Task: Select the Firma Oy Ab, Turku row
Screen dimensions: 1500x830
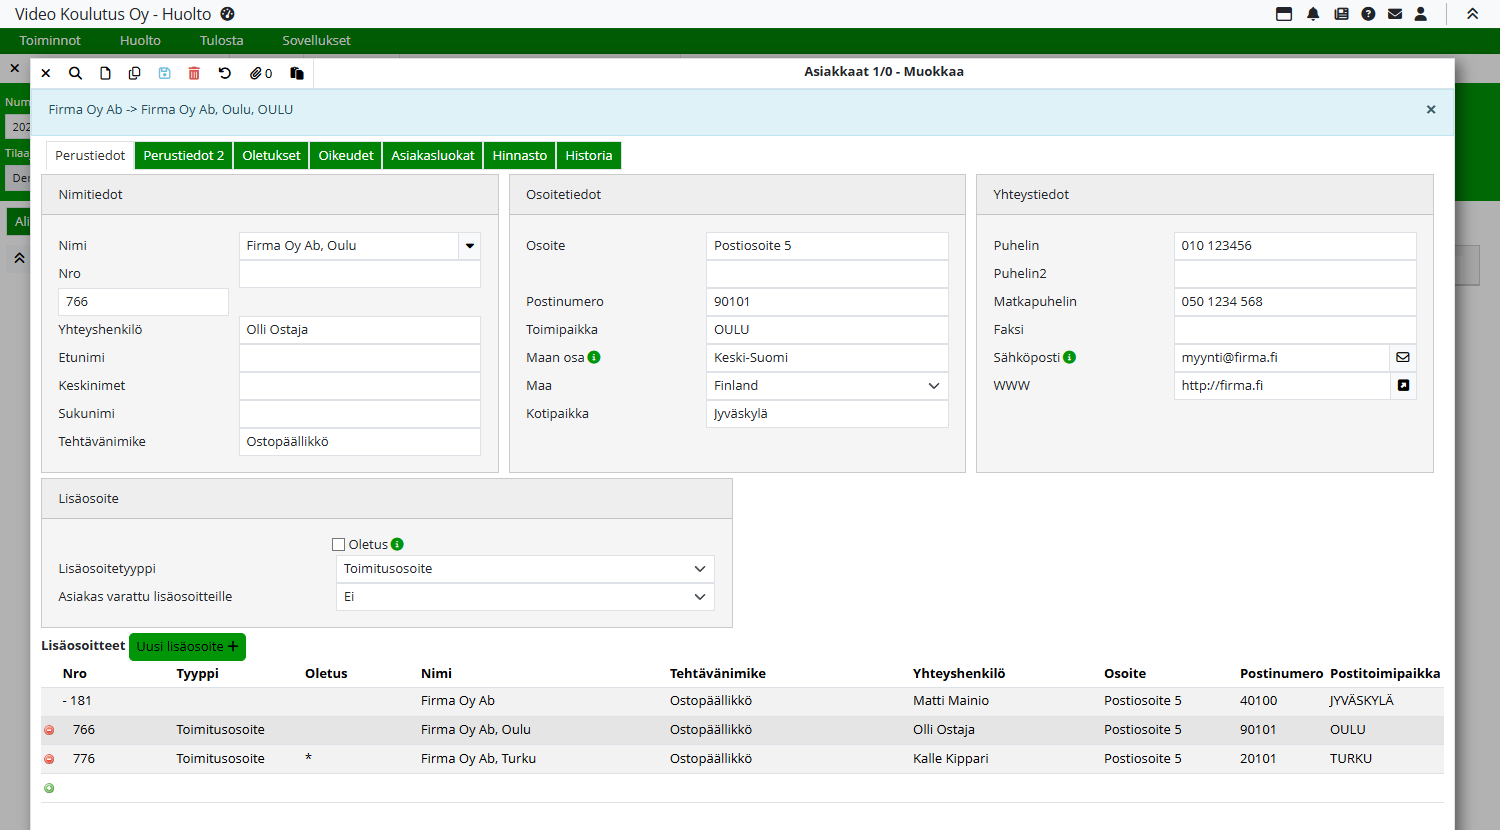Action: pos(478,759)
